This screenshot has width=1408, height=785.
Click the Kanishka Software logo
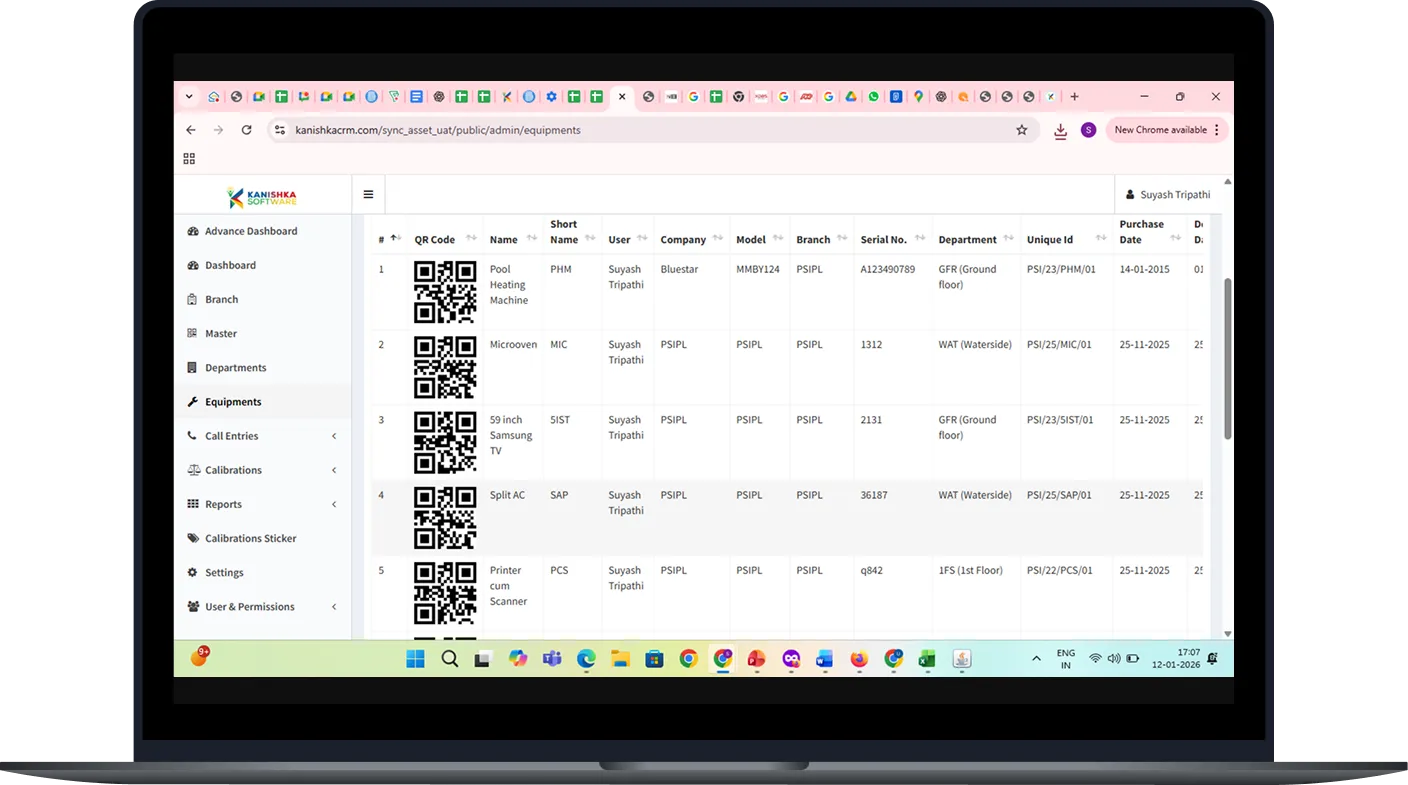pyautogui.click(x=262, y=197)
